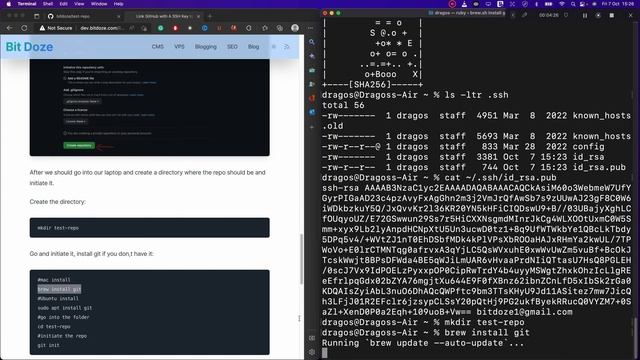Add a sidebar app with plus icon
Screen dimensions: 640x360
click(312, 127)
